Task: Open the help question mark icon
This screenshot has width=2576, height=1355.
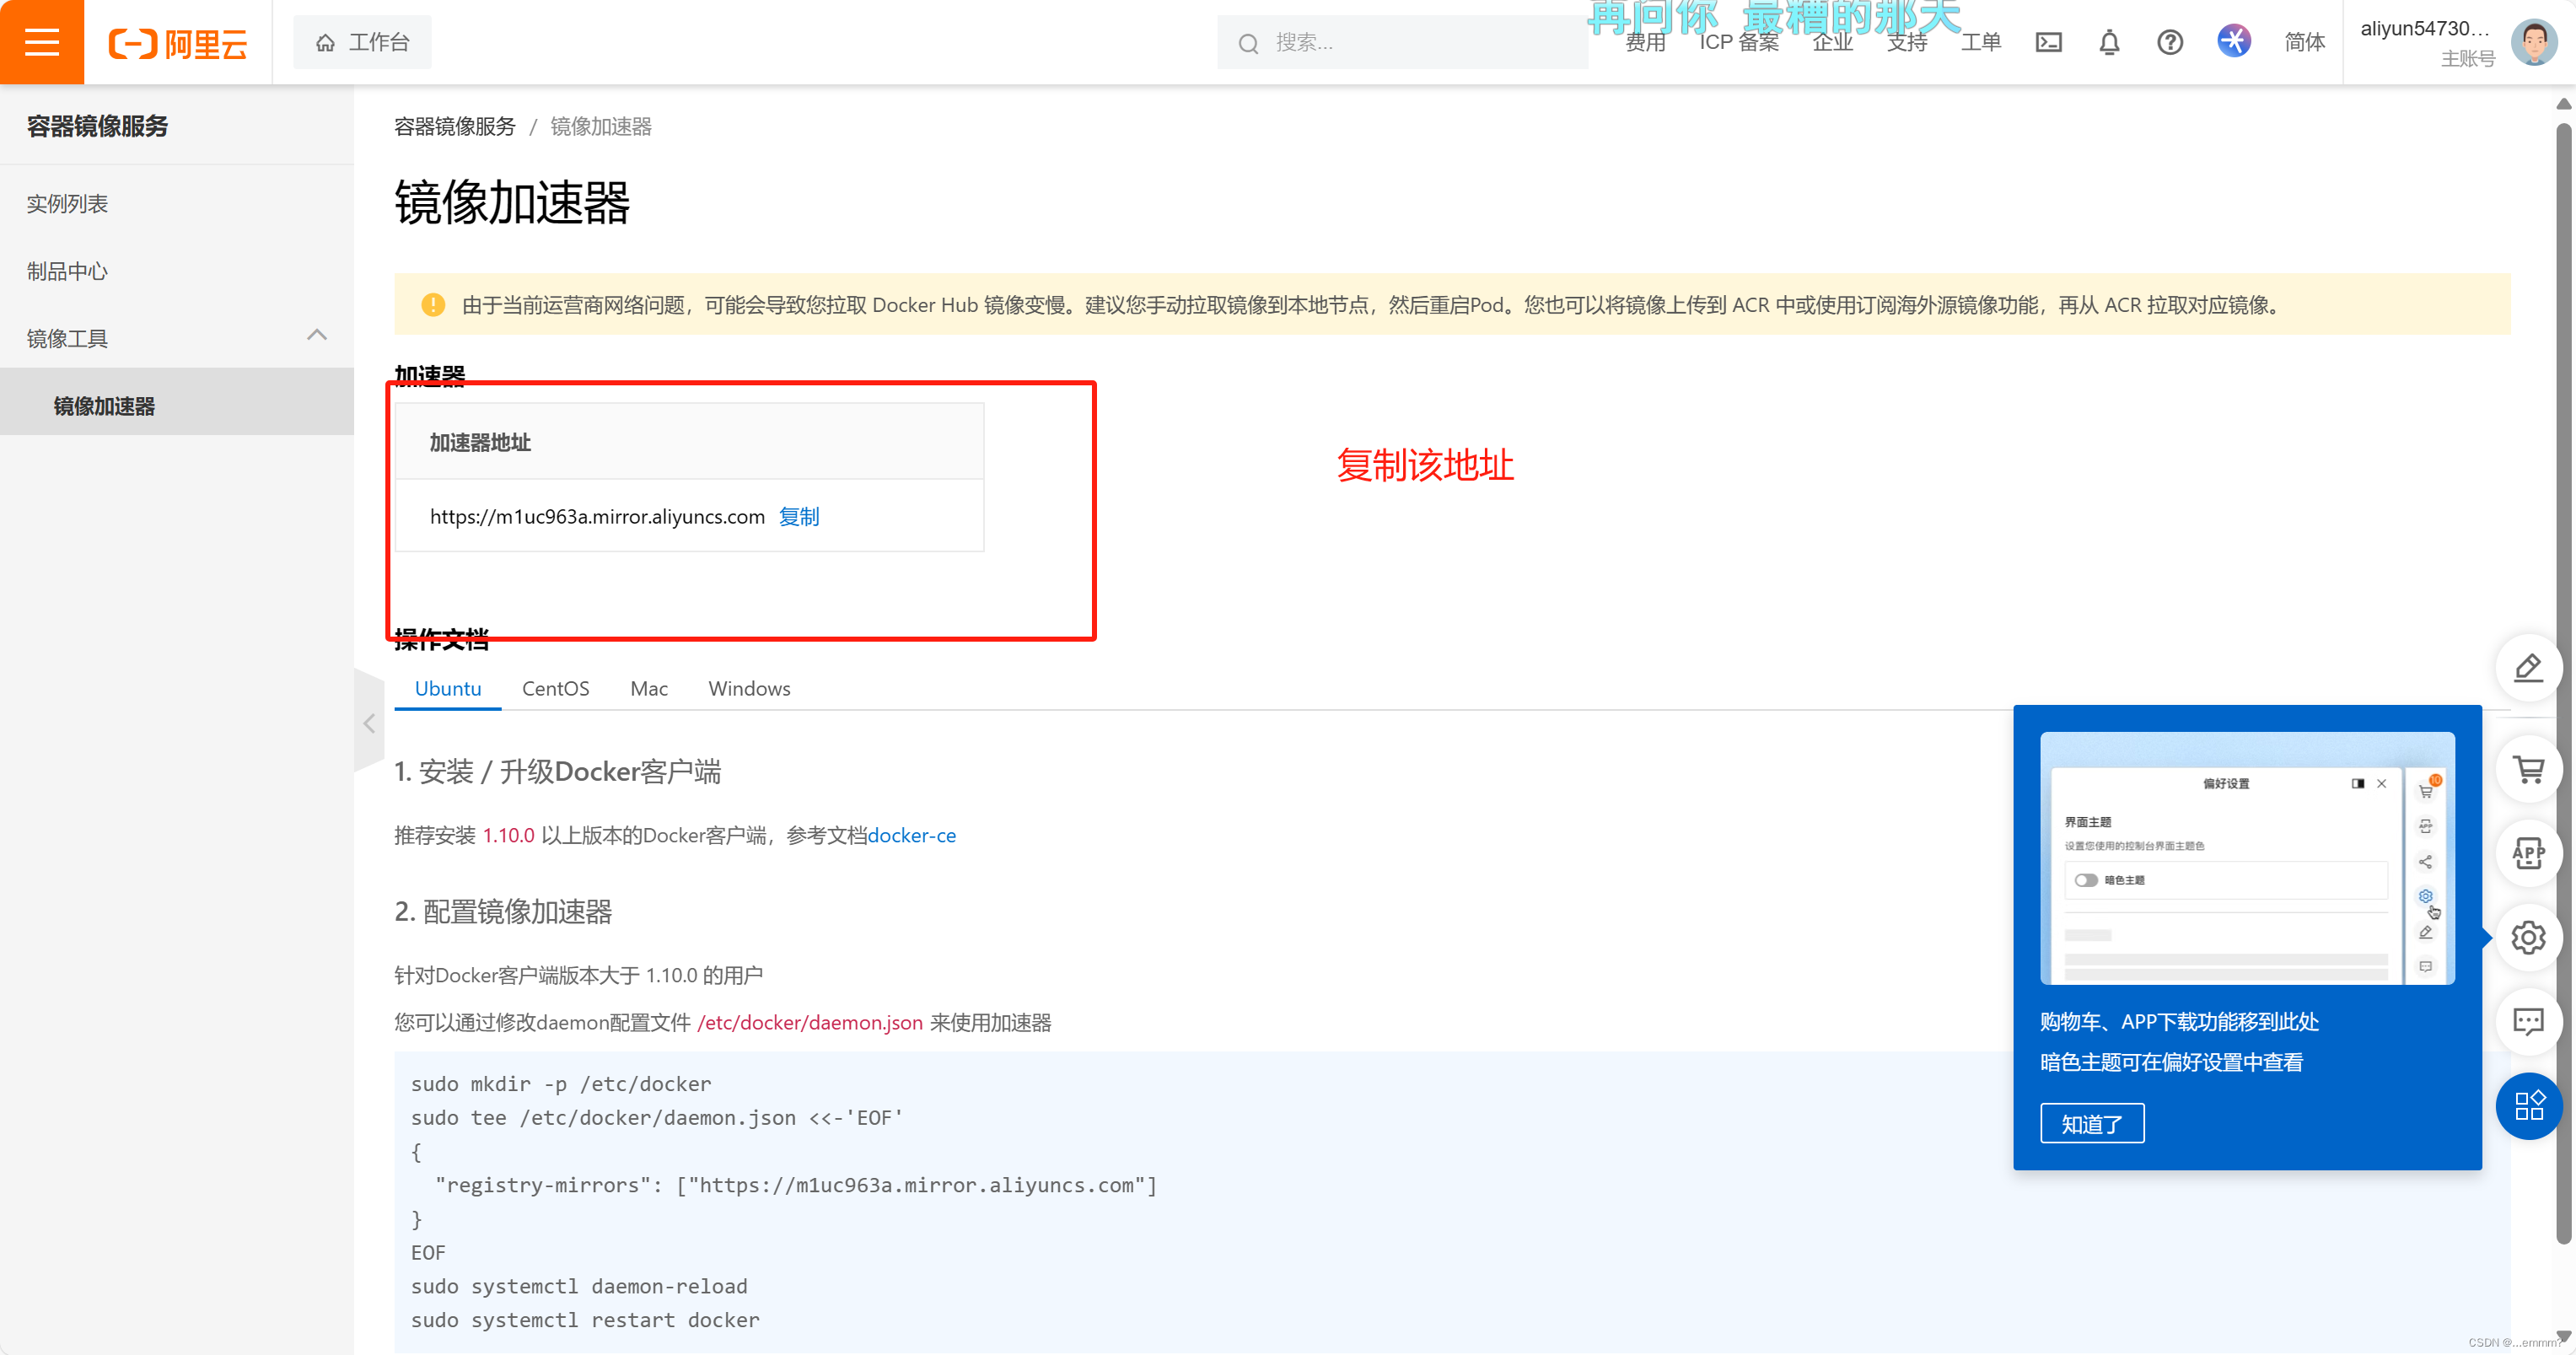Action: (x=2170, y=42)
